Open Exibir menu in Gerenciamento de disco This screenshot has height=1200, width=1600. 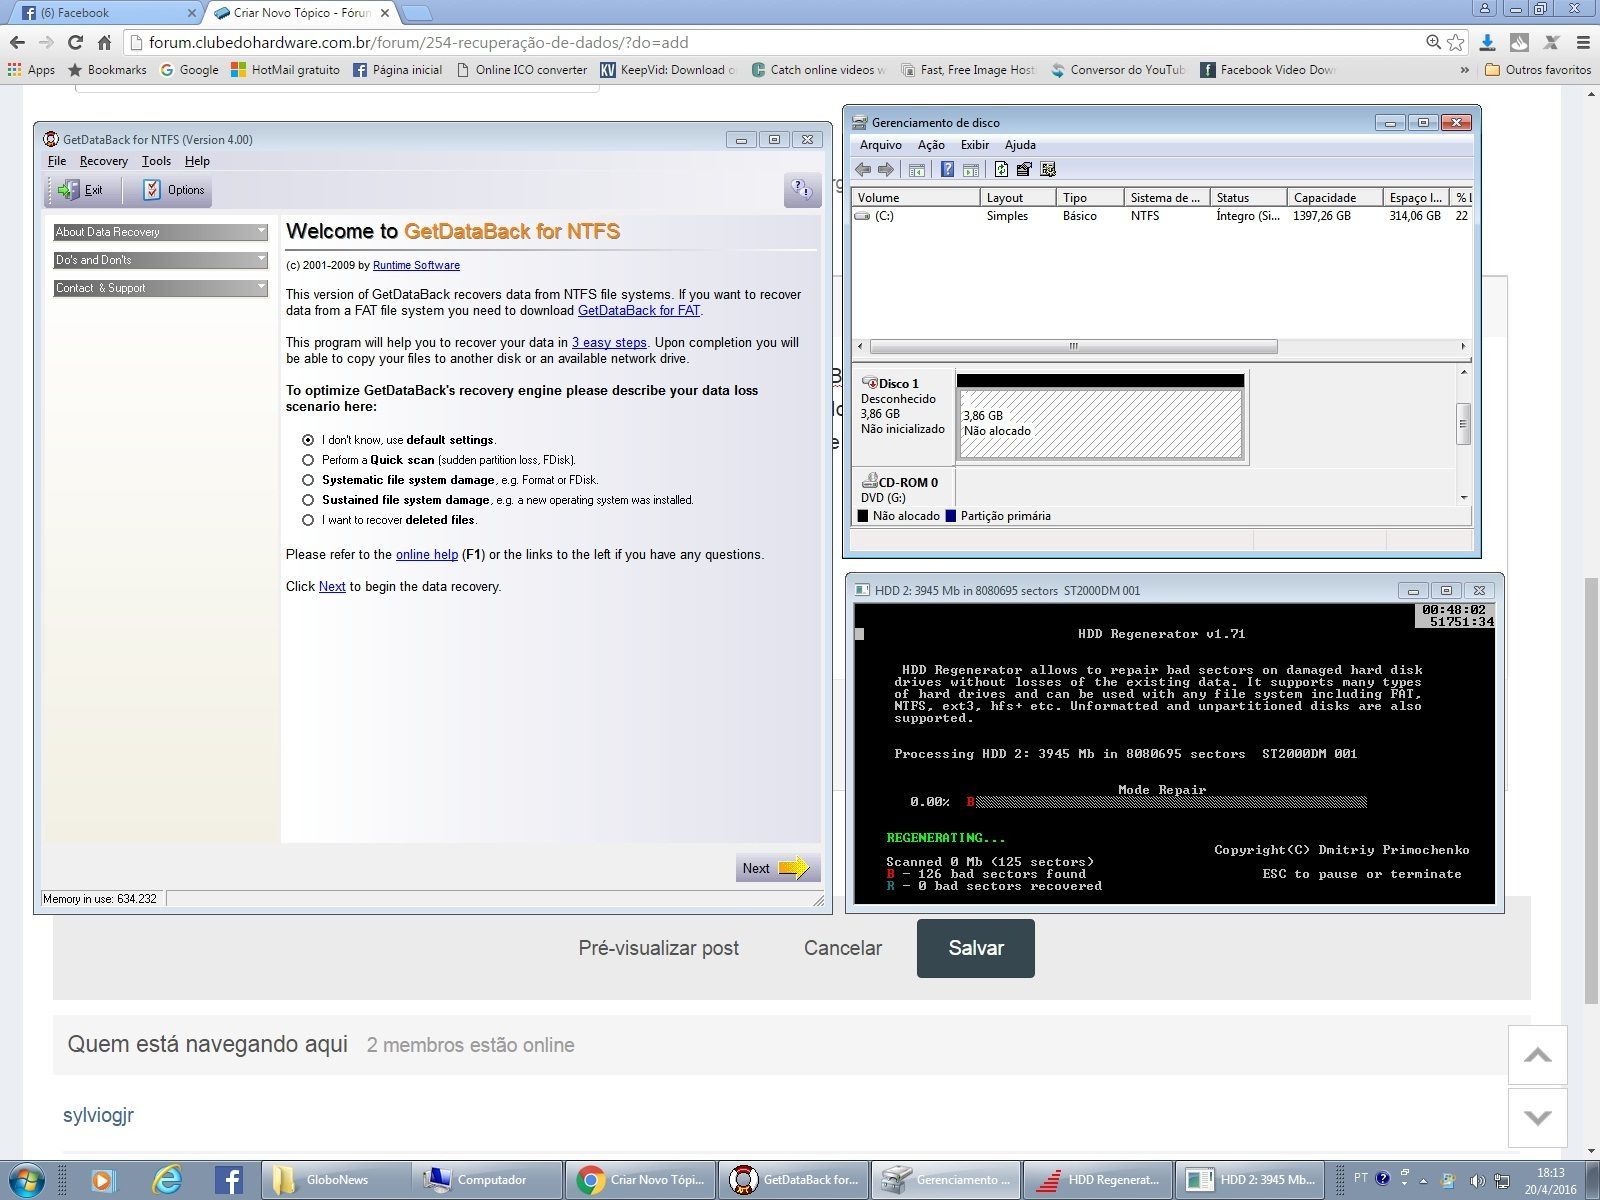pos(975,145)
